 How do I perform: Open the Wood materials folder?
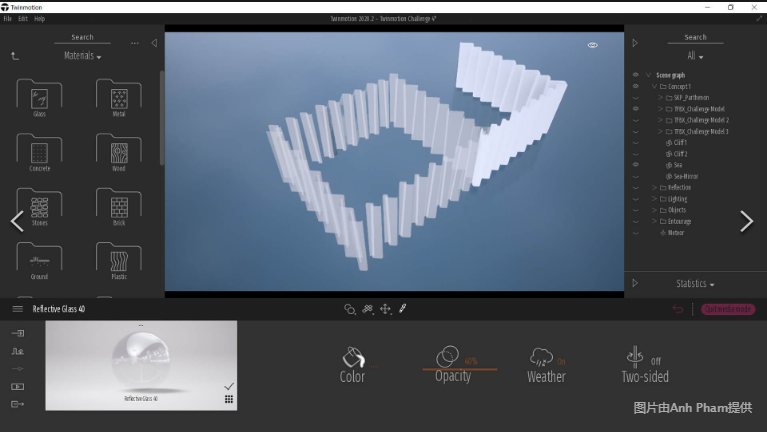[119, 152]
